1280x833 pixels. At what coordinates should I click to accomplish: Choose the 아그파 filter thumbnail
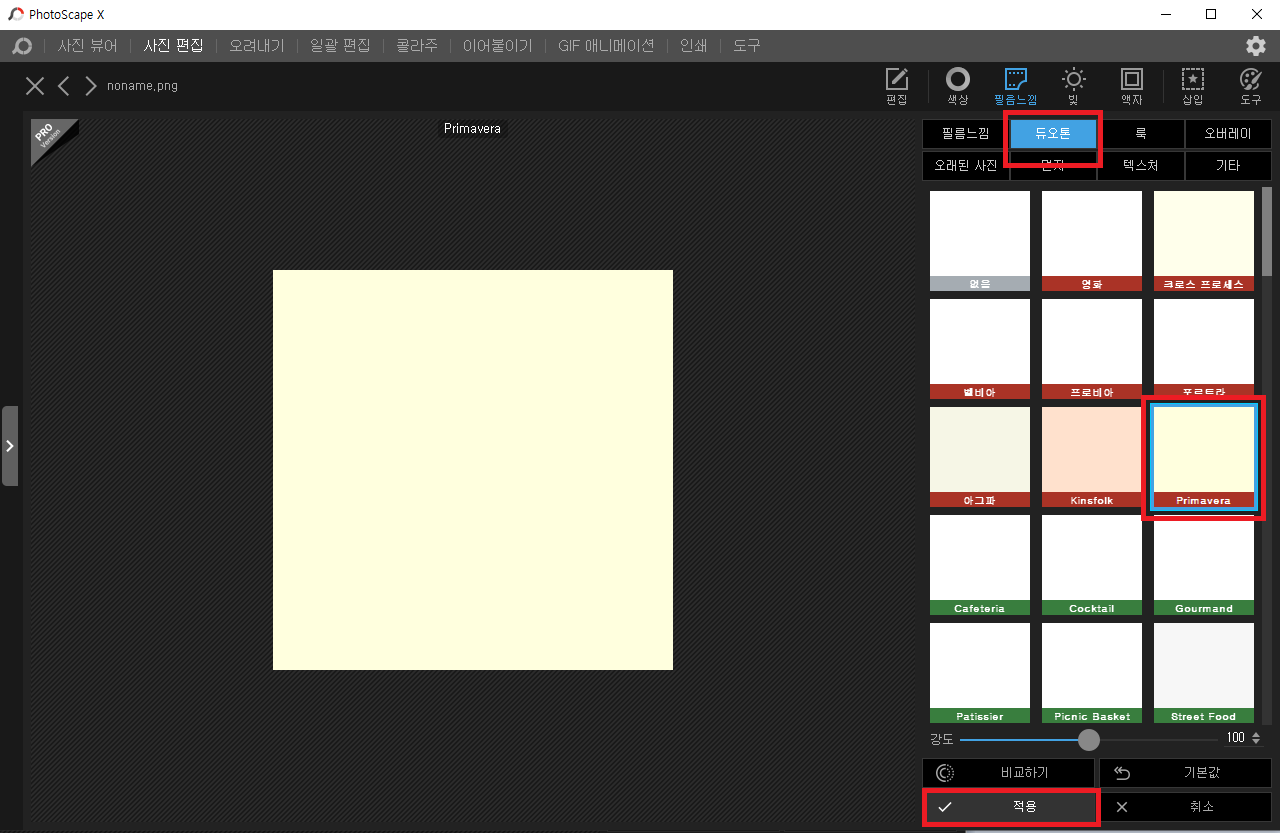980,457
